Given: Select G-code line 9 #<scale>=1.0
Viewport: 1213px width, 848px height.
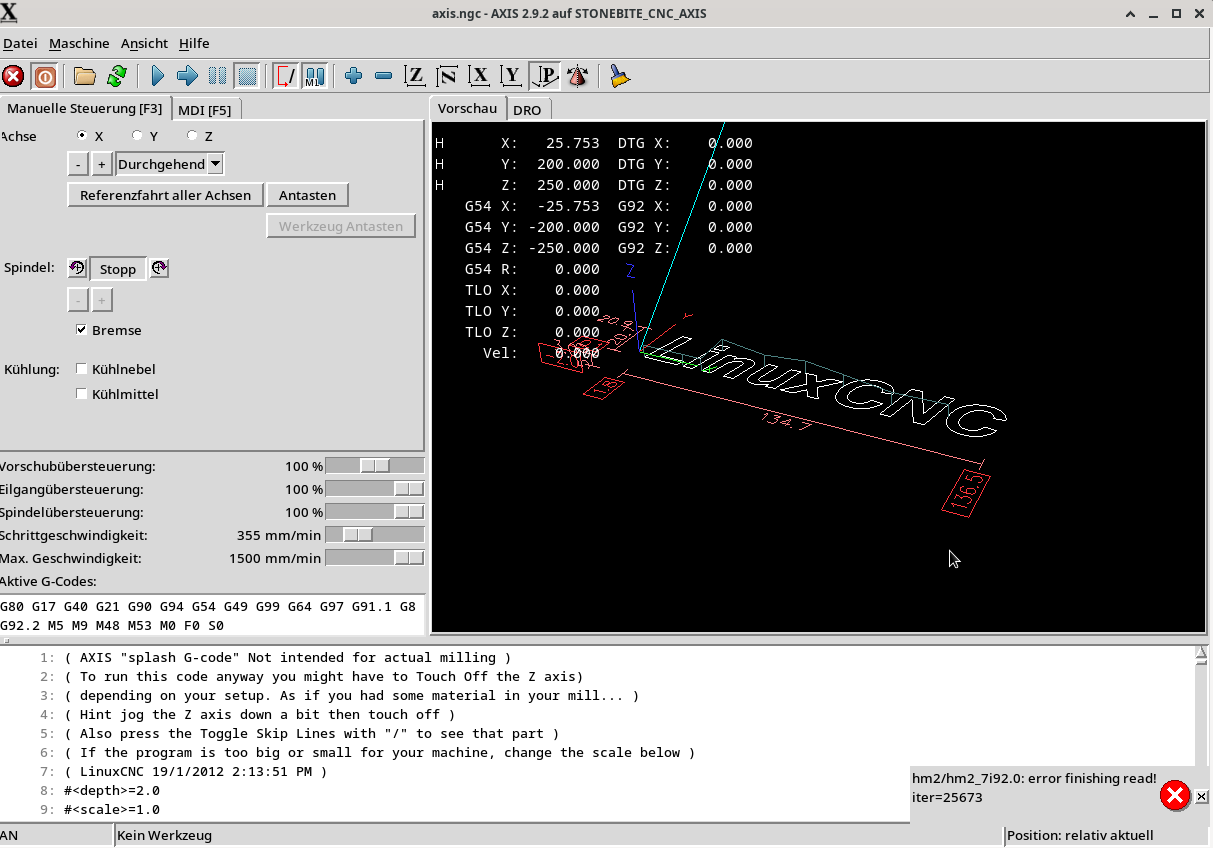Looking at the screenshot, I should pyautogui.click(x=111, y=810).
